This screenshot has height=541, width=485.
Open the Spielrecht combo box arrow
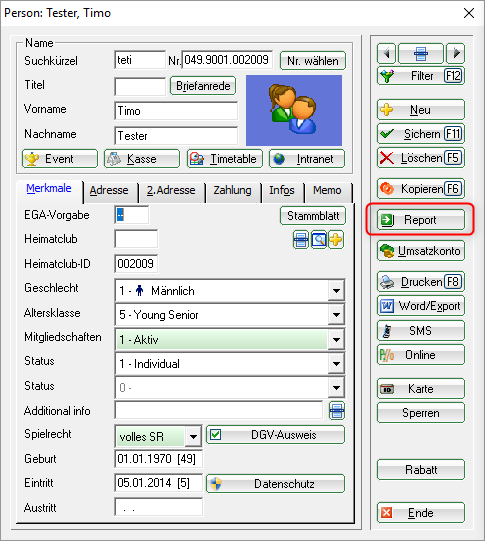(x=193, y=437)
